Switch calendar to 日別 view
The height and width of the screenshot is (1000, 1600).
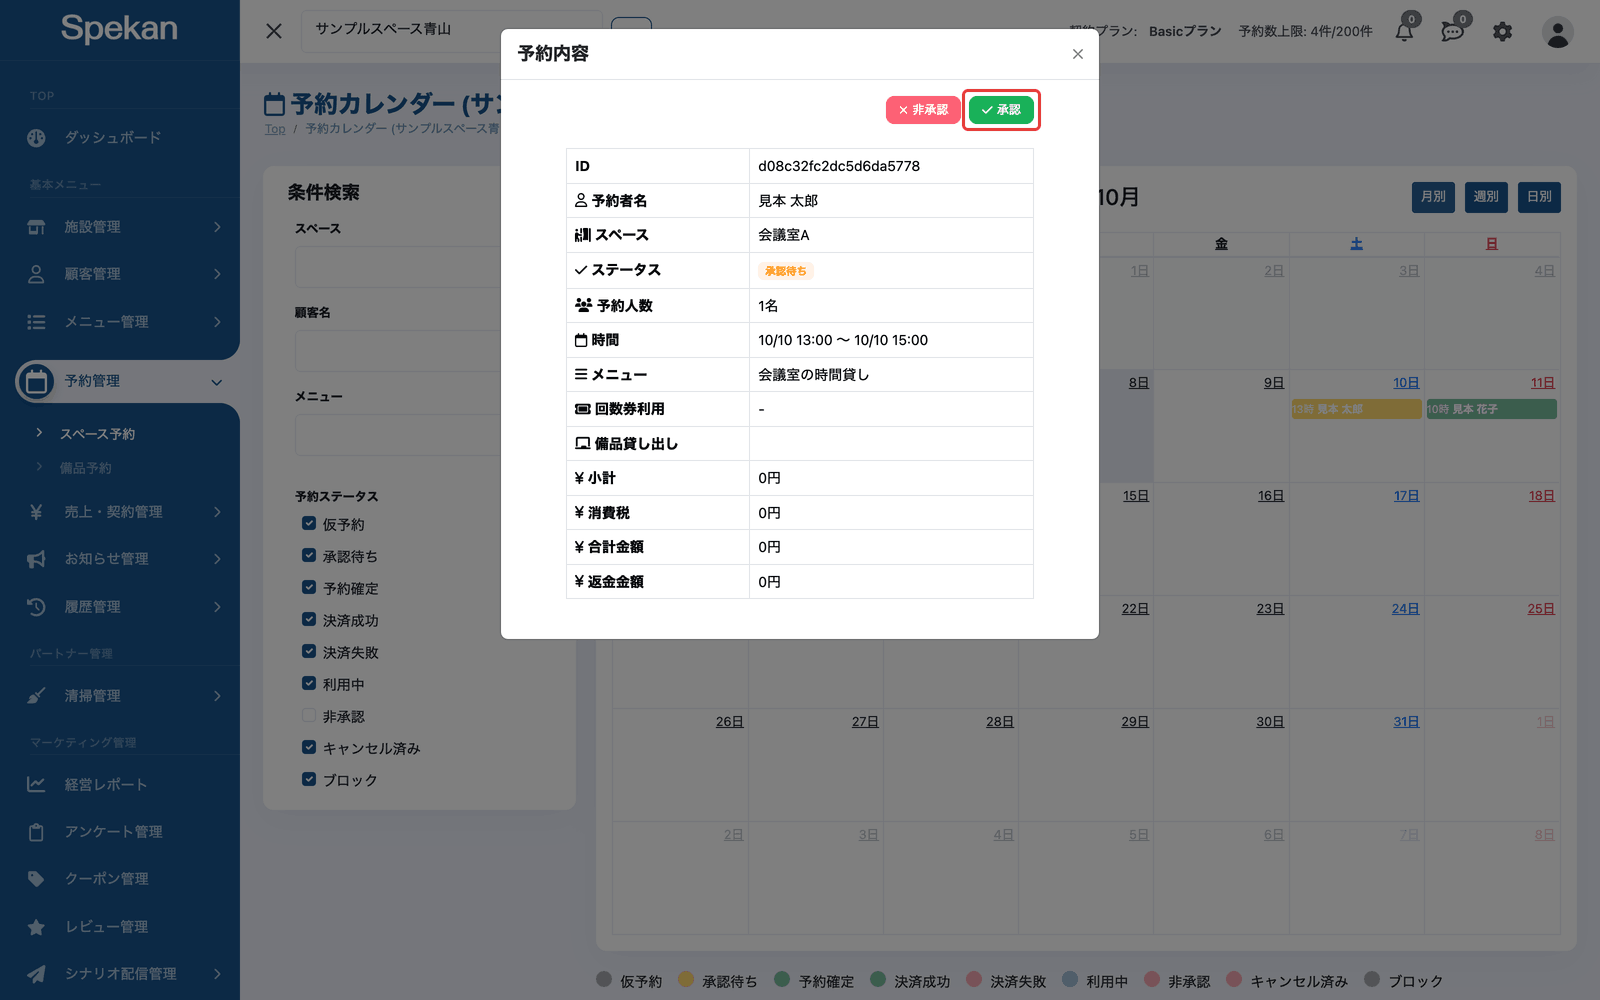(1539, 197)
